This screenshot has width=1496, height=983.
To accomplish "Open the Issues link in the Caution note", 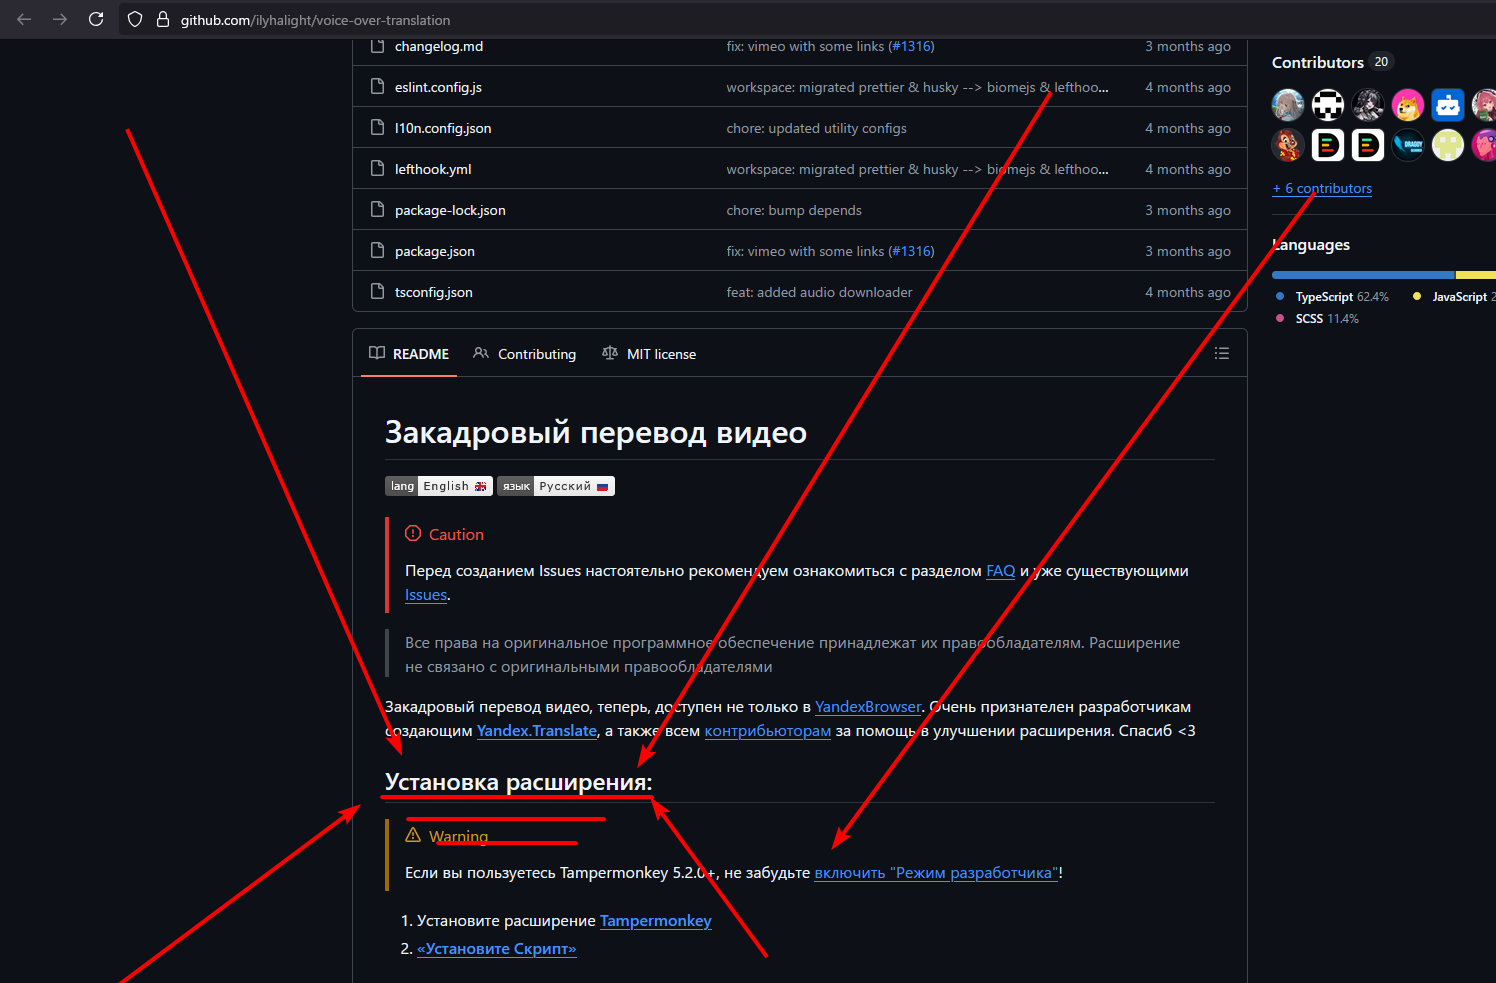I will [x=426, y=595].
